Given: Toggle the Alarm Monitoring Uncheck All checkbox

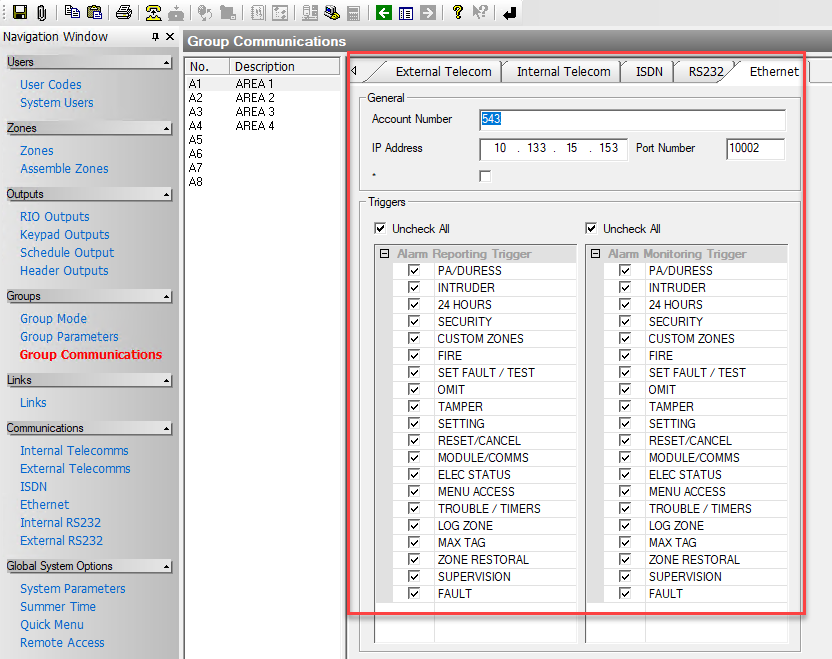Looking at the screenshot, I should [592, 229].
